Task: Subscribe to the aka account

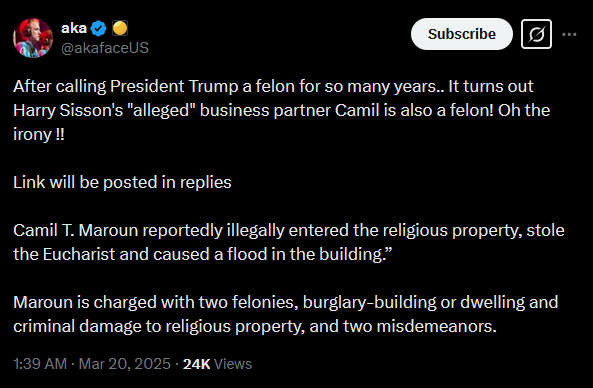Action: click(x=462, y=34)
